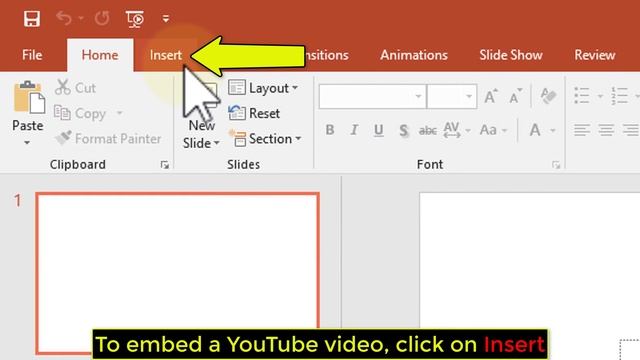The height and width of the screenshot is (360, 640).
Task: Open the Slide Show tab
Action: point(511,55)
